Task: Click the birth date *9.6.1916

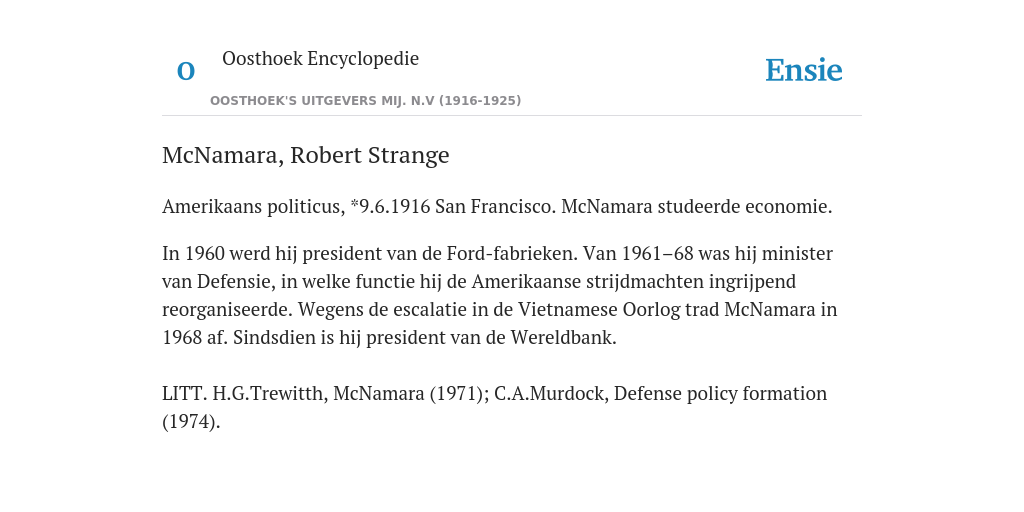Action: tap(391, 206)
